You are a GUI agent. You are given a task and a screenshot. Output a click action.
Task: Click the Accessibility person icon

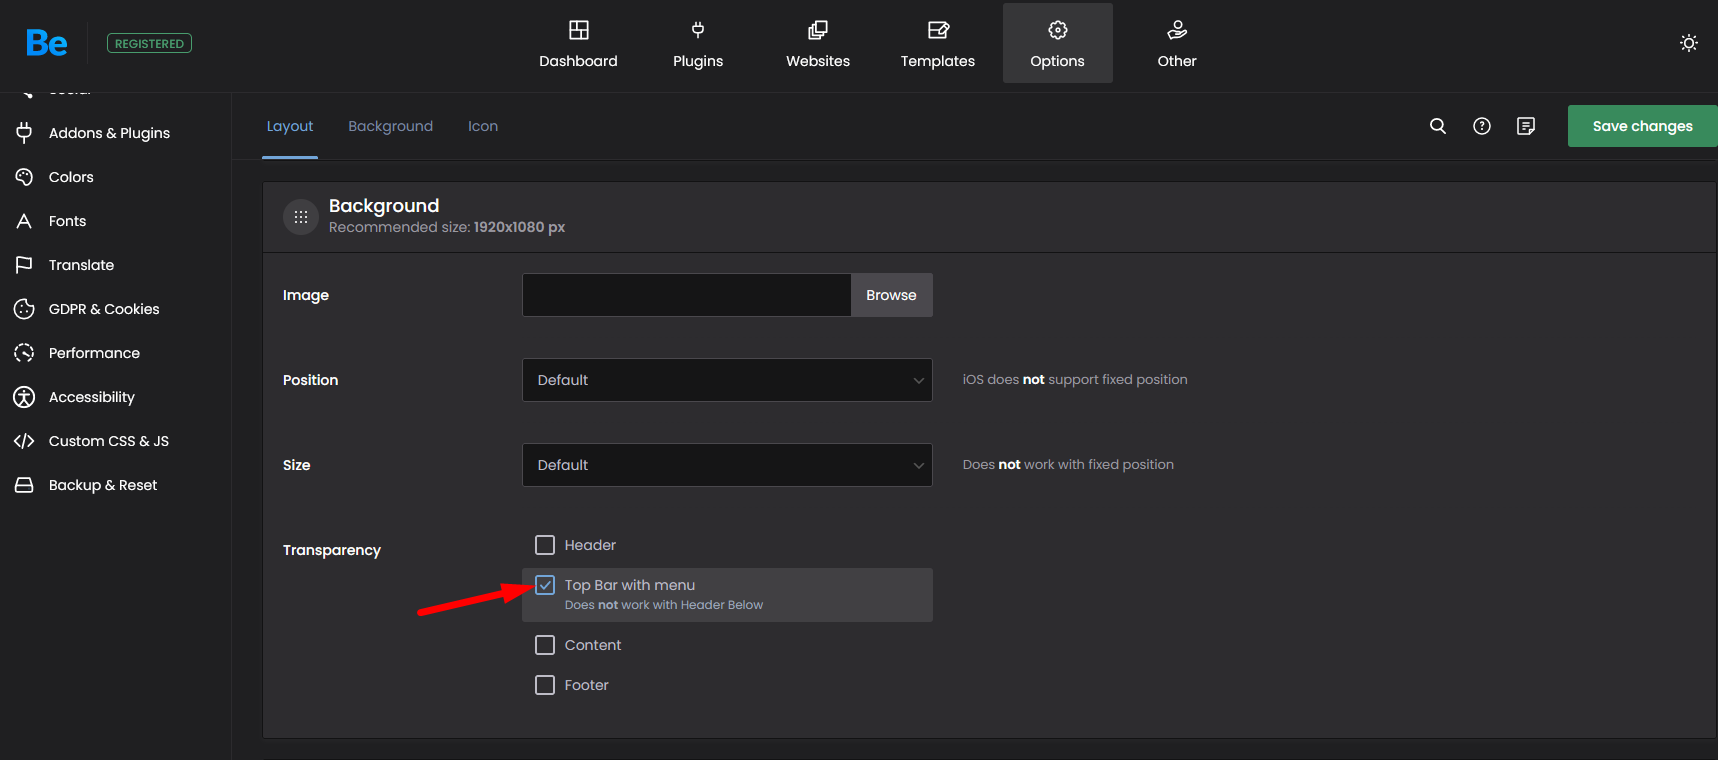point(24,397)
